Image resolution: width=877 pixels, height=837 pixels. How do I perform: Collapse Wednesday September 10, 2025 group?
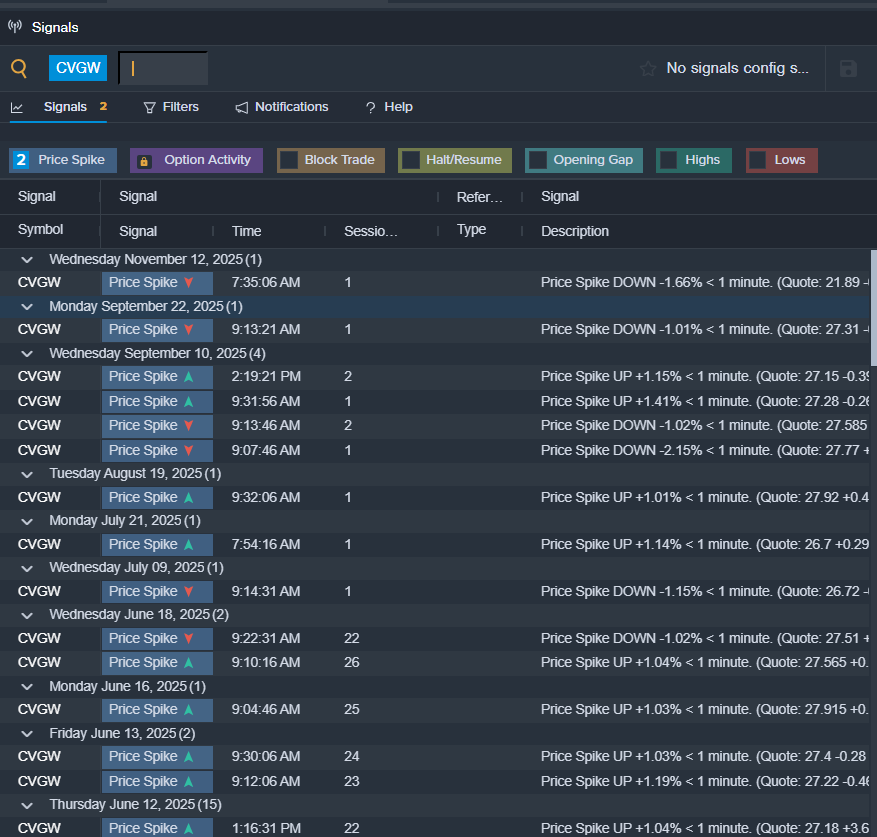coord(28,353)
